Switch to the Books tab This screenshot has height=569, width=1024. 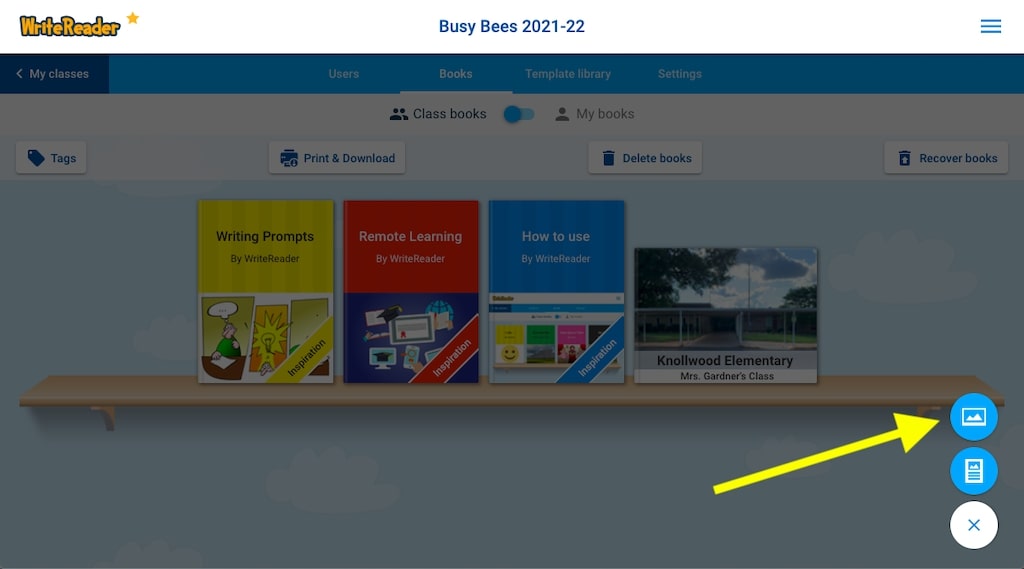pos(456,74)
